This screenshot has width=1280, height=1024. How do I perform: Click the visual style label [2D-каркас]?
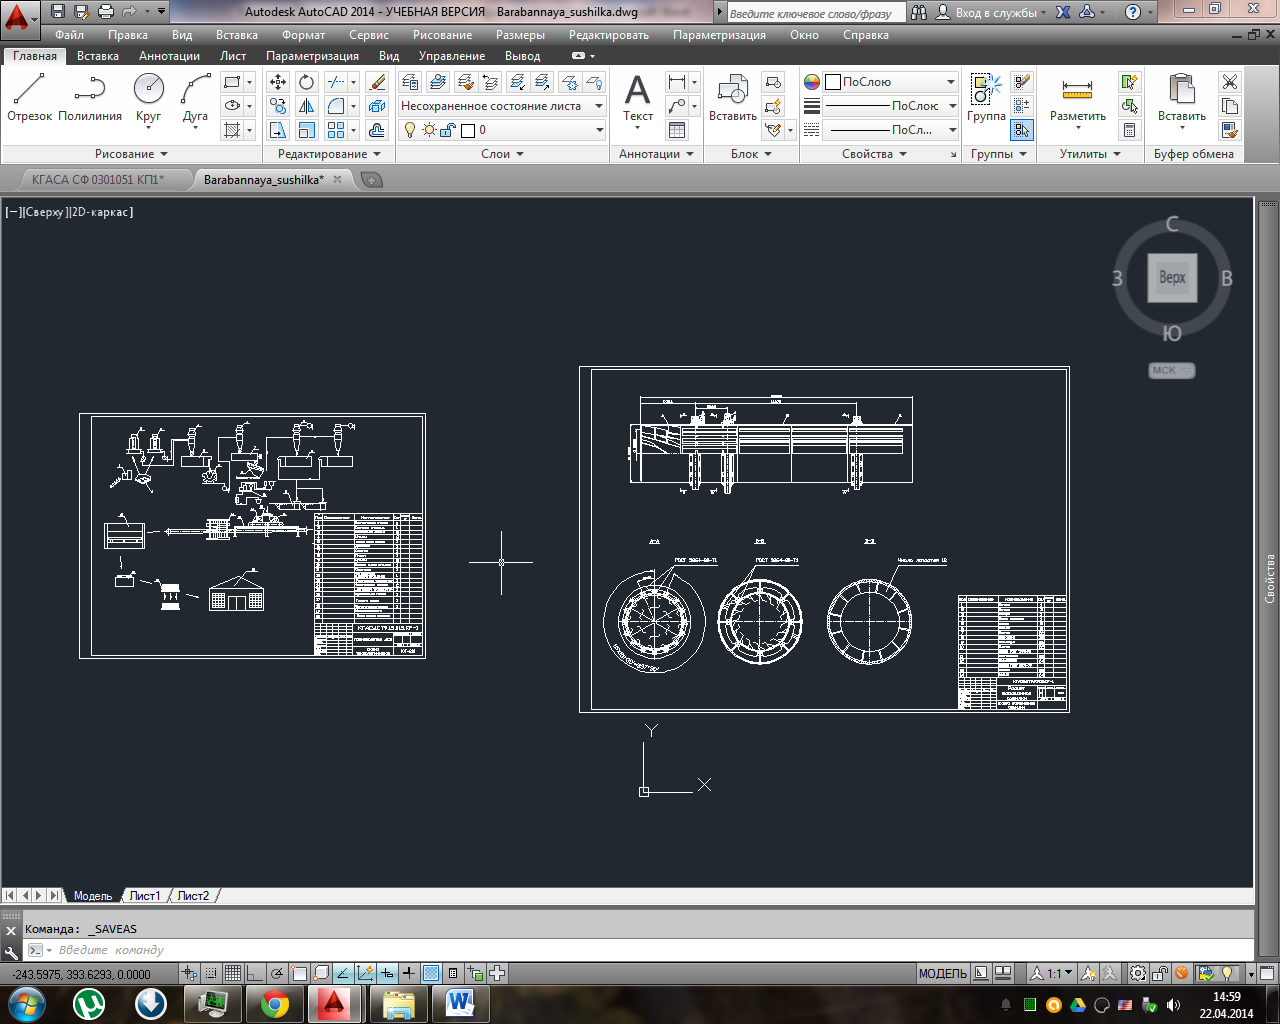pyautogui.click(x=101, y=212)
